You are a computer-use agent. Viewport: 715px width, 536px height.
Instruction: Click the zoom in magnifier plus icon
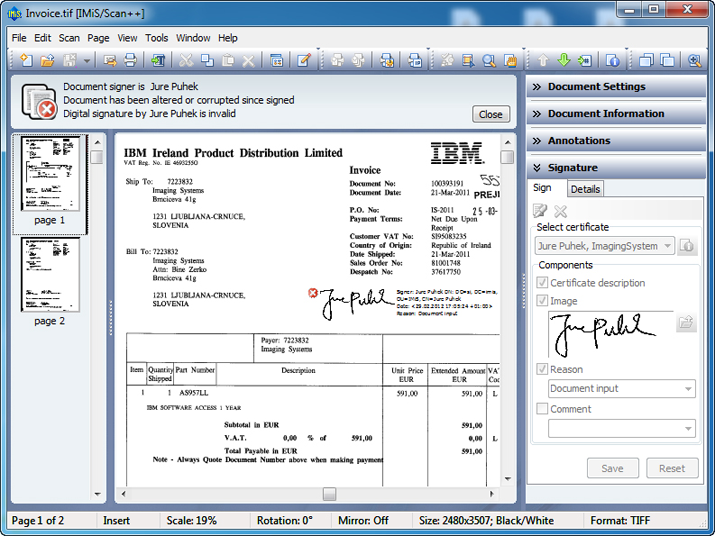coord(694,60)
